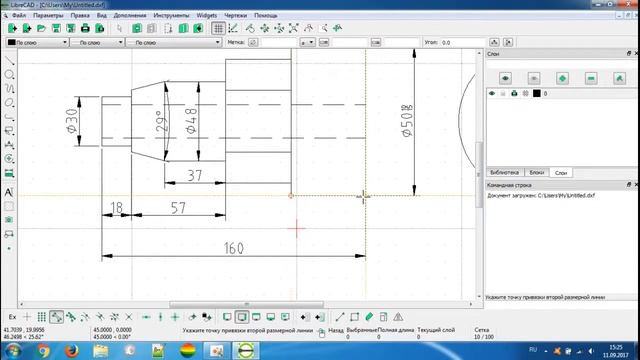Click the Zoom window magnifier icon

tap(324, 28)
